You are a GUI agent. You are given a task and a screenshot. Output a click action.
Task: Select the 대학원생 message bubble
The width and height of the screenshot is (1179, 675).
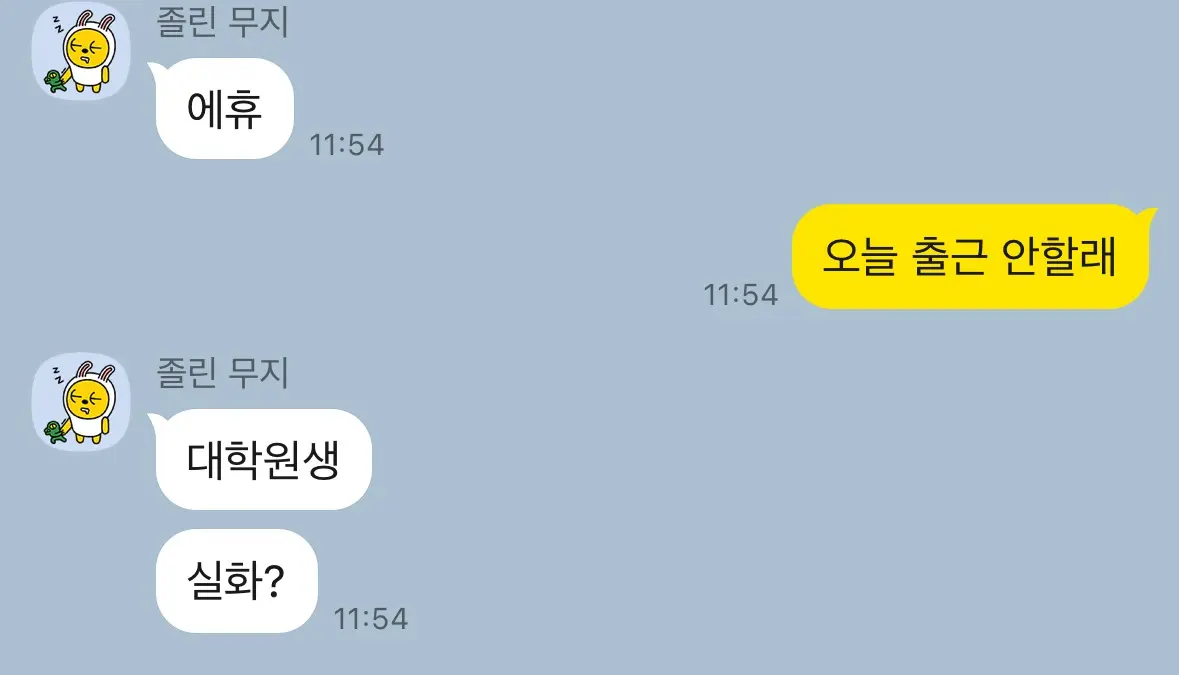[262, 459]
